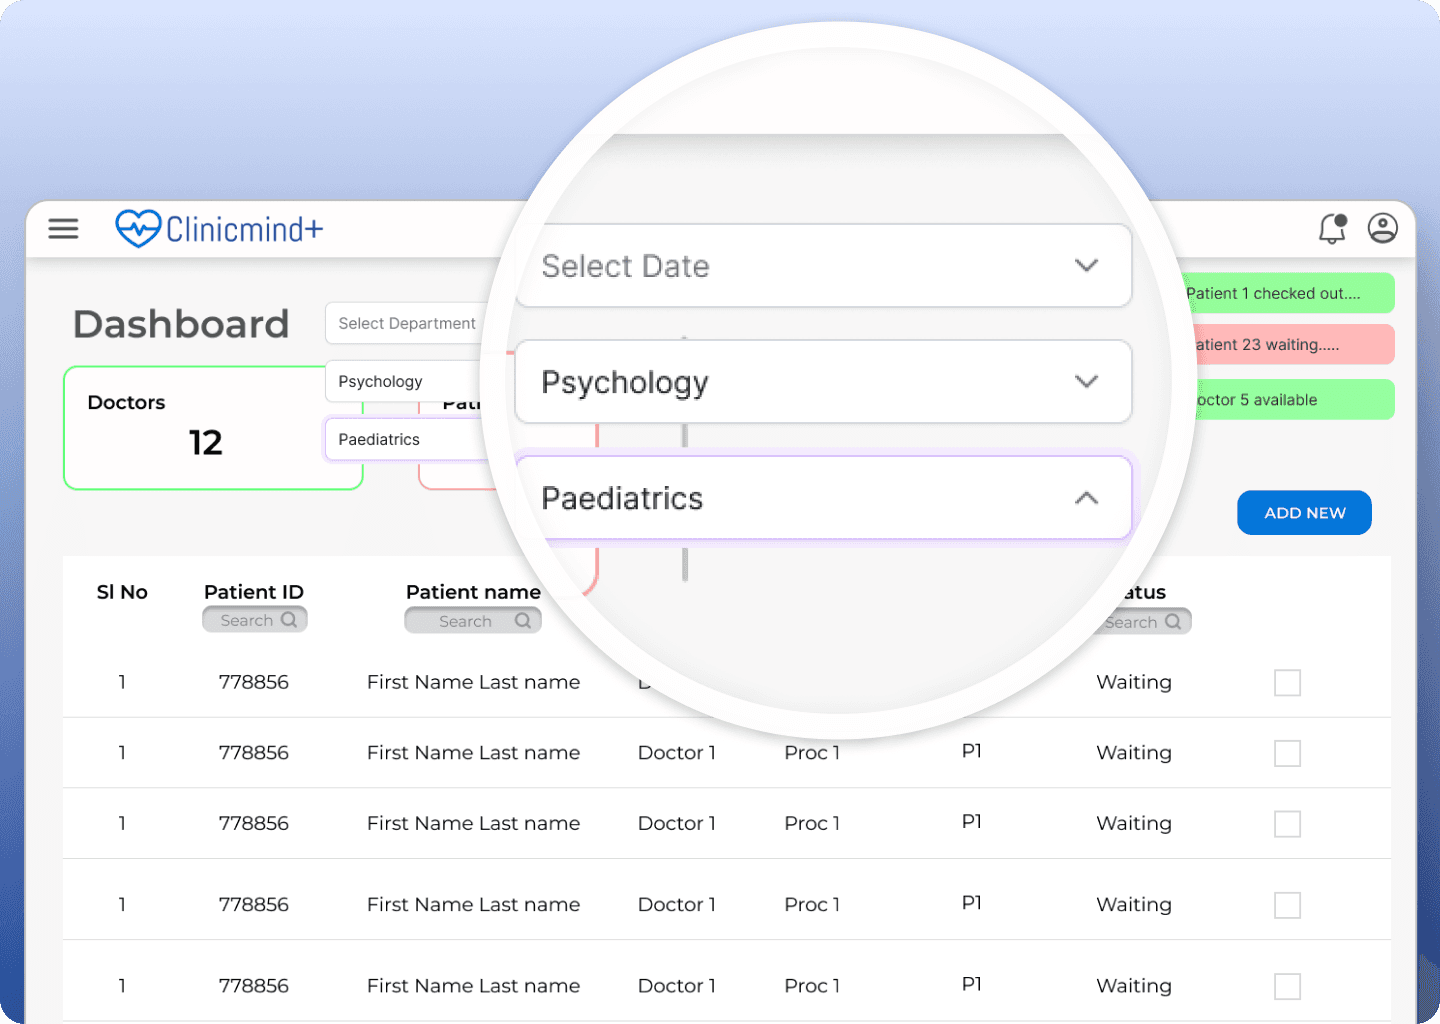Viewport: 1440px width, 1024px height.
Task: Click the 'Patient 23 waiting' notification
Action: coord(1292,344)
